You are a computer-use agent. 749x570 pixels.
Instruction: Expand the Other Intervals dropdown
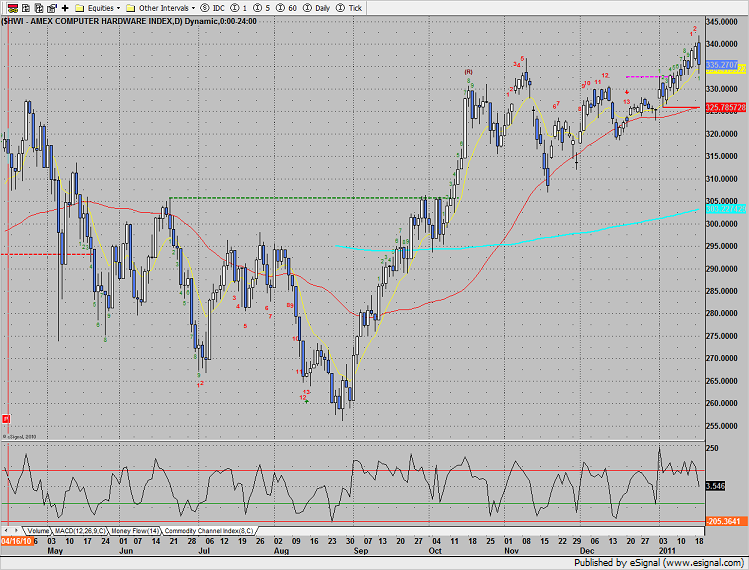(x=160, y=7)
